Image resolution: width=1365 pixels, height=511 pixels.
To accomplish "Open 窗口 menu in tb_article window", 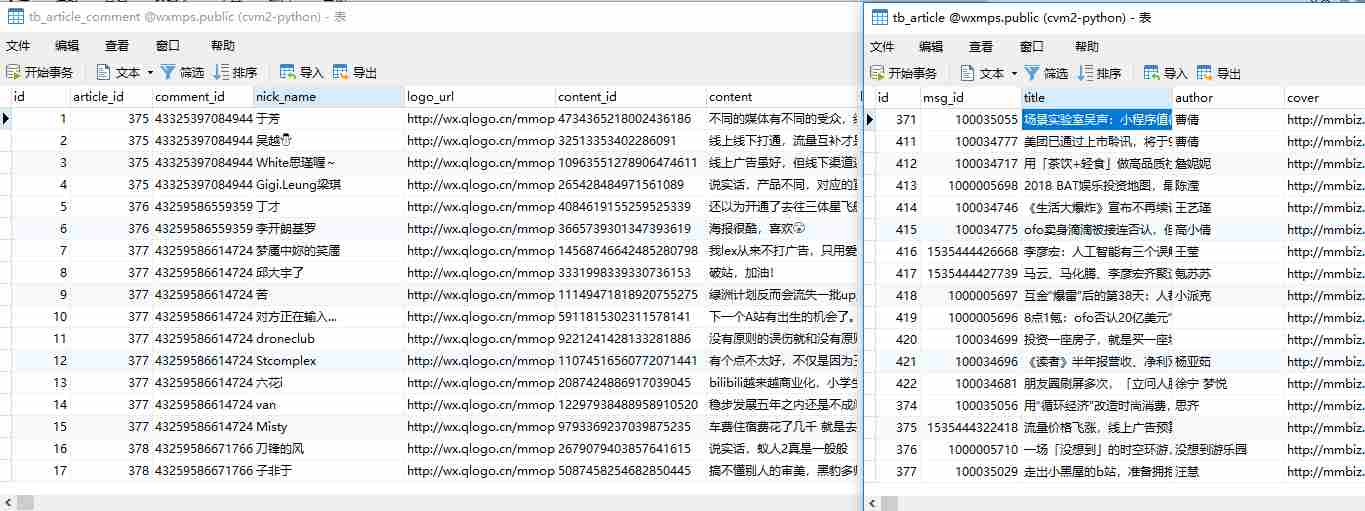I will pyautogui.click(x=1032, y=47).
